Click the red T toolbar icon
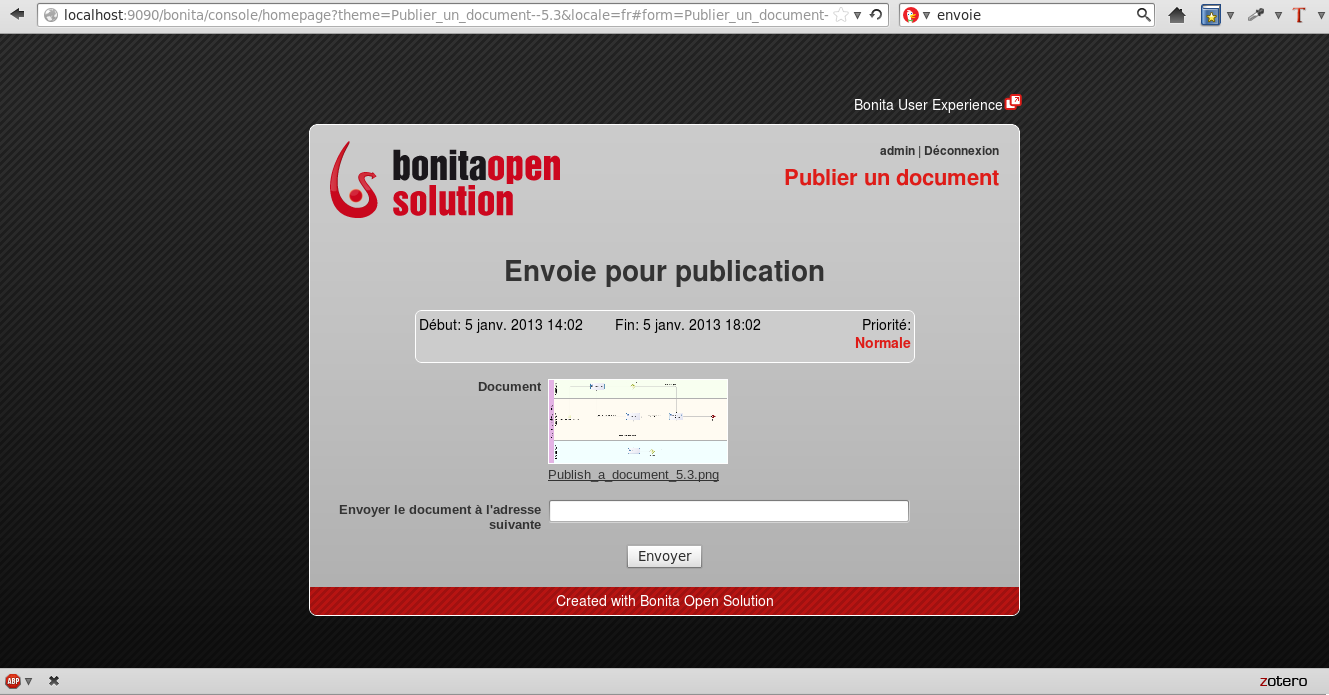The height and width of the screenshot is (695, 1329). [1299, 15]
